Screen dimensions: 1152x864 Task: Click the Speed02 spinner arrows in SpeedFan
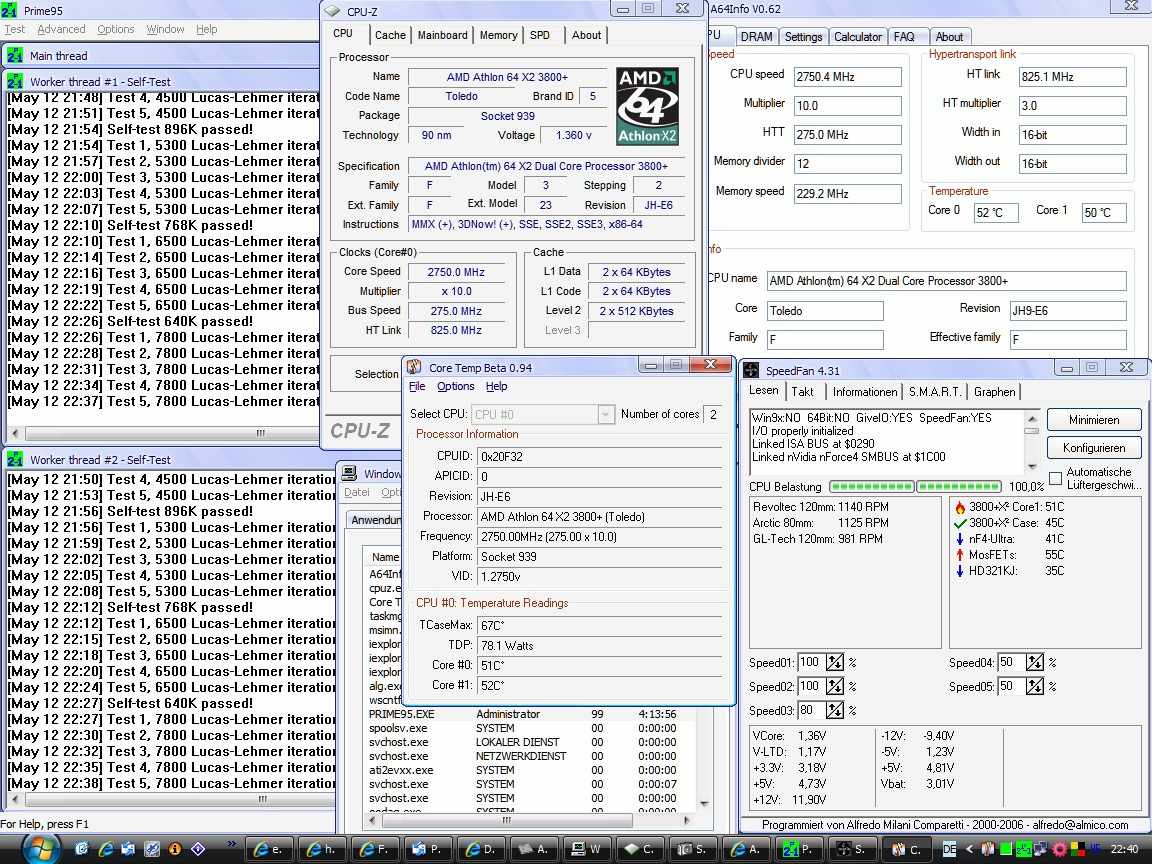click(835, 686)
